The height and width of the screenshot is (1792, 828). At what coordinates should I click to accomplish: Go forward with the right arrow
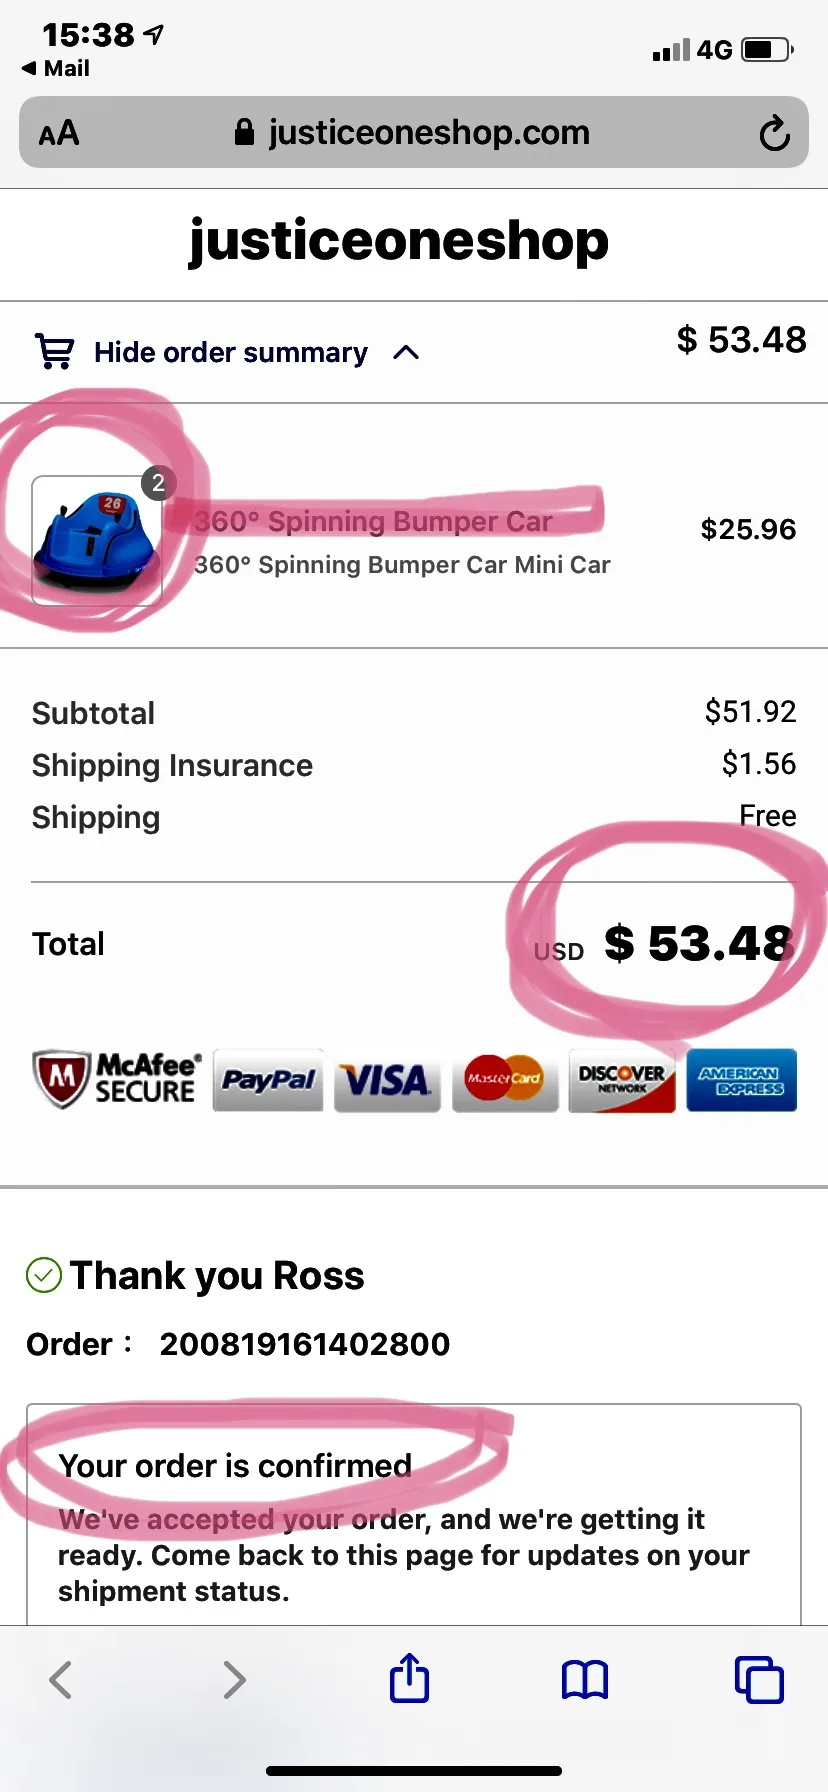pyautogui.click(x=234, y=1680)
